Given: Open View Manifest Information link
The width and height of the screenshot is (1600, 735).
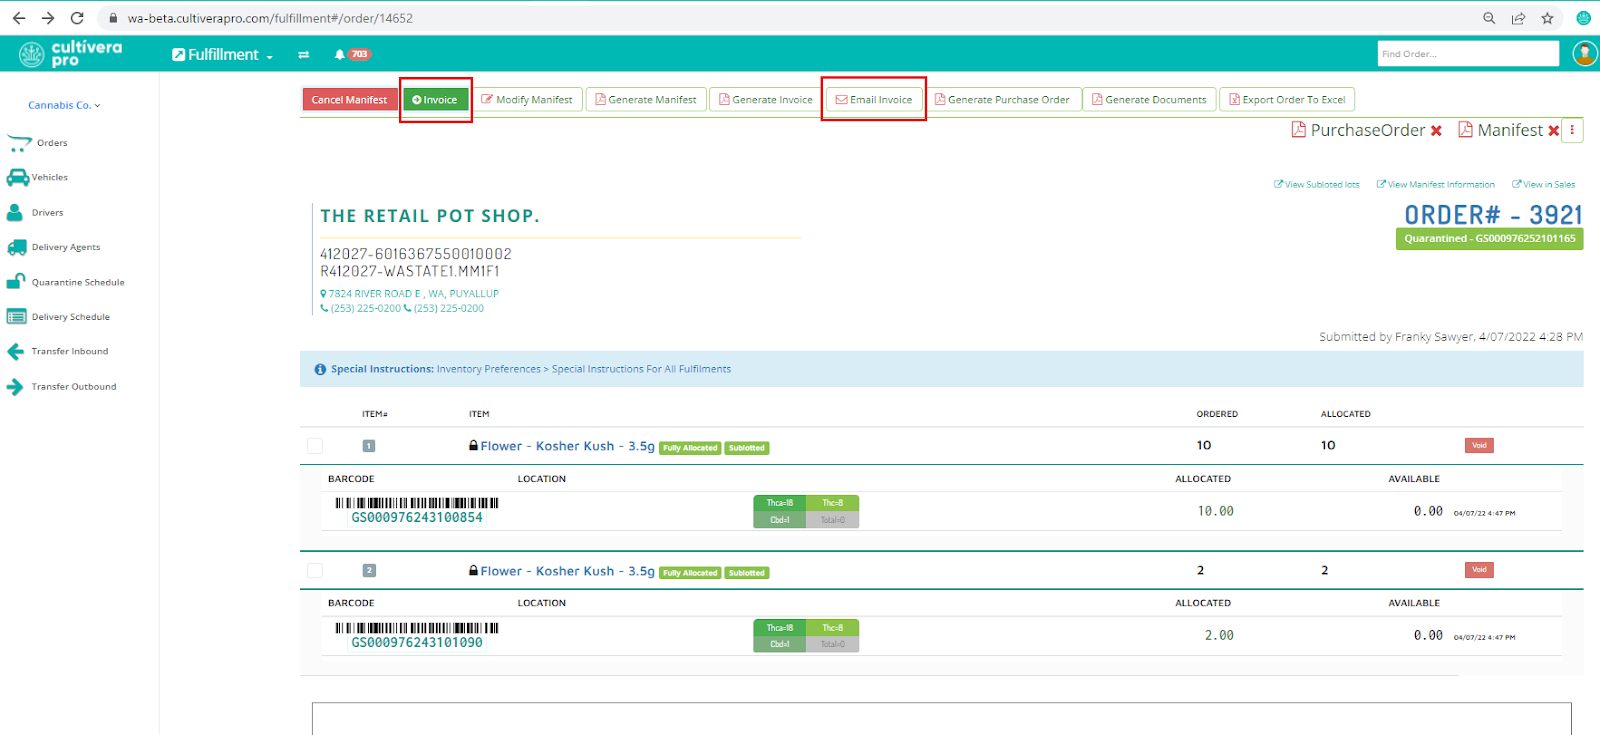Looking at the screenshot, I should click(x=1436, y=185).
